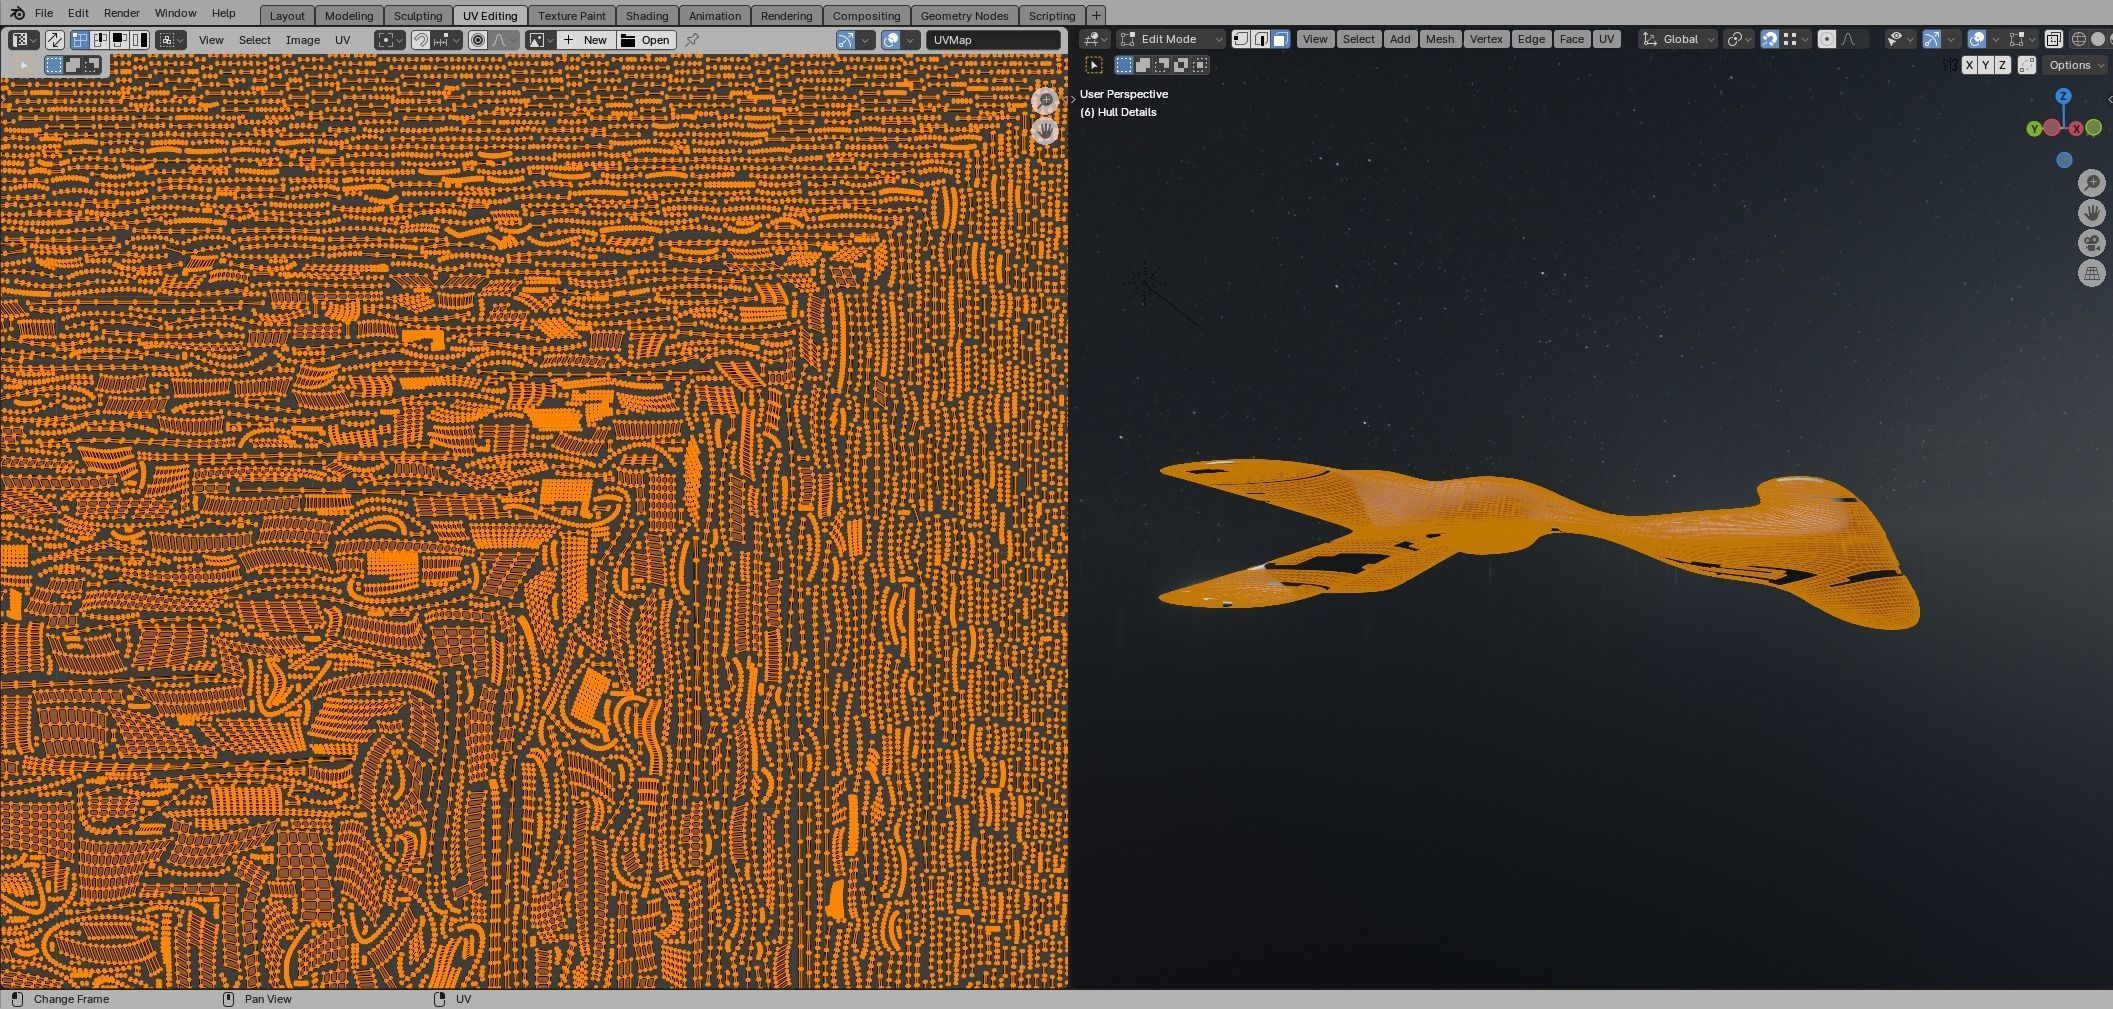The image size is (2113, 1009).
Task: Select wireframe viewport shading
Action: point(2078,39)
